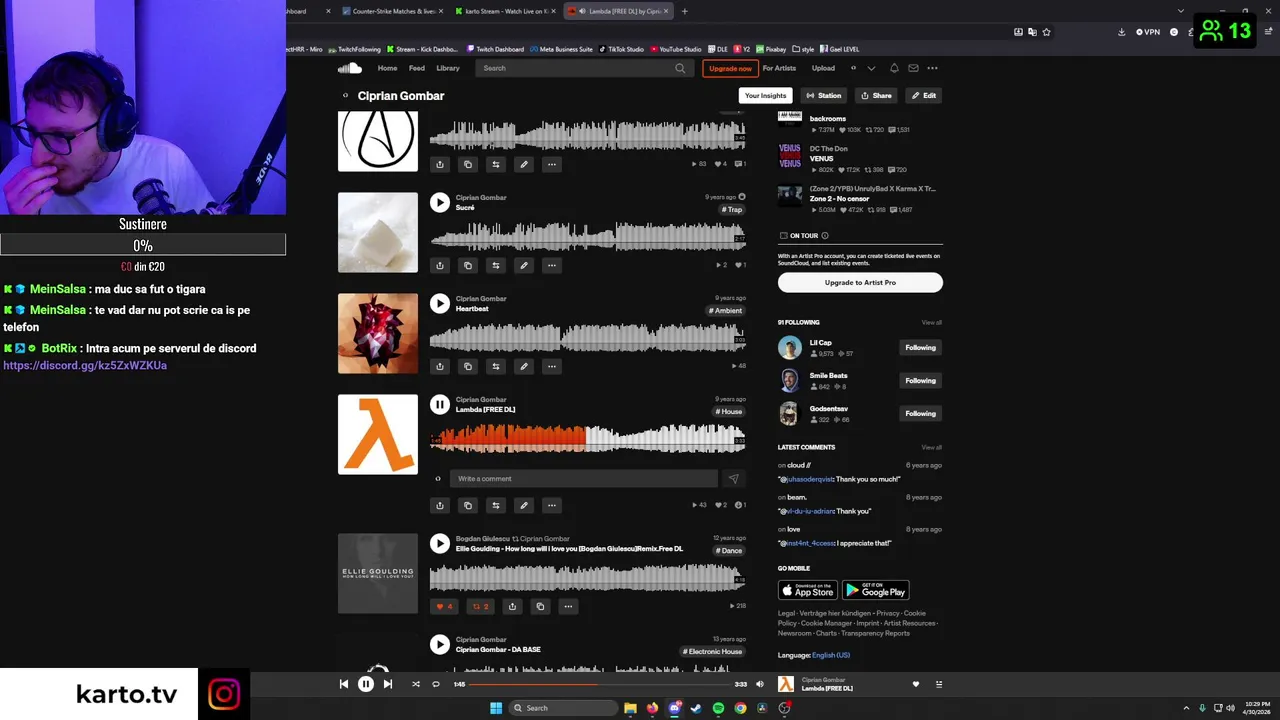The image size is (1280, 720).
Task: Toggle like heart in player bar
Action: (x=915, y=684)
